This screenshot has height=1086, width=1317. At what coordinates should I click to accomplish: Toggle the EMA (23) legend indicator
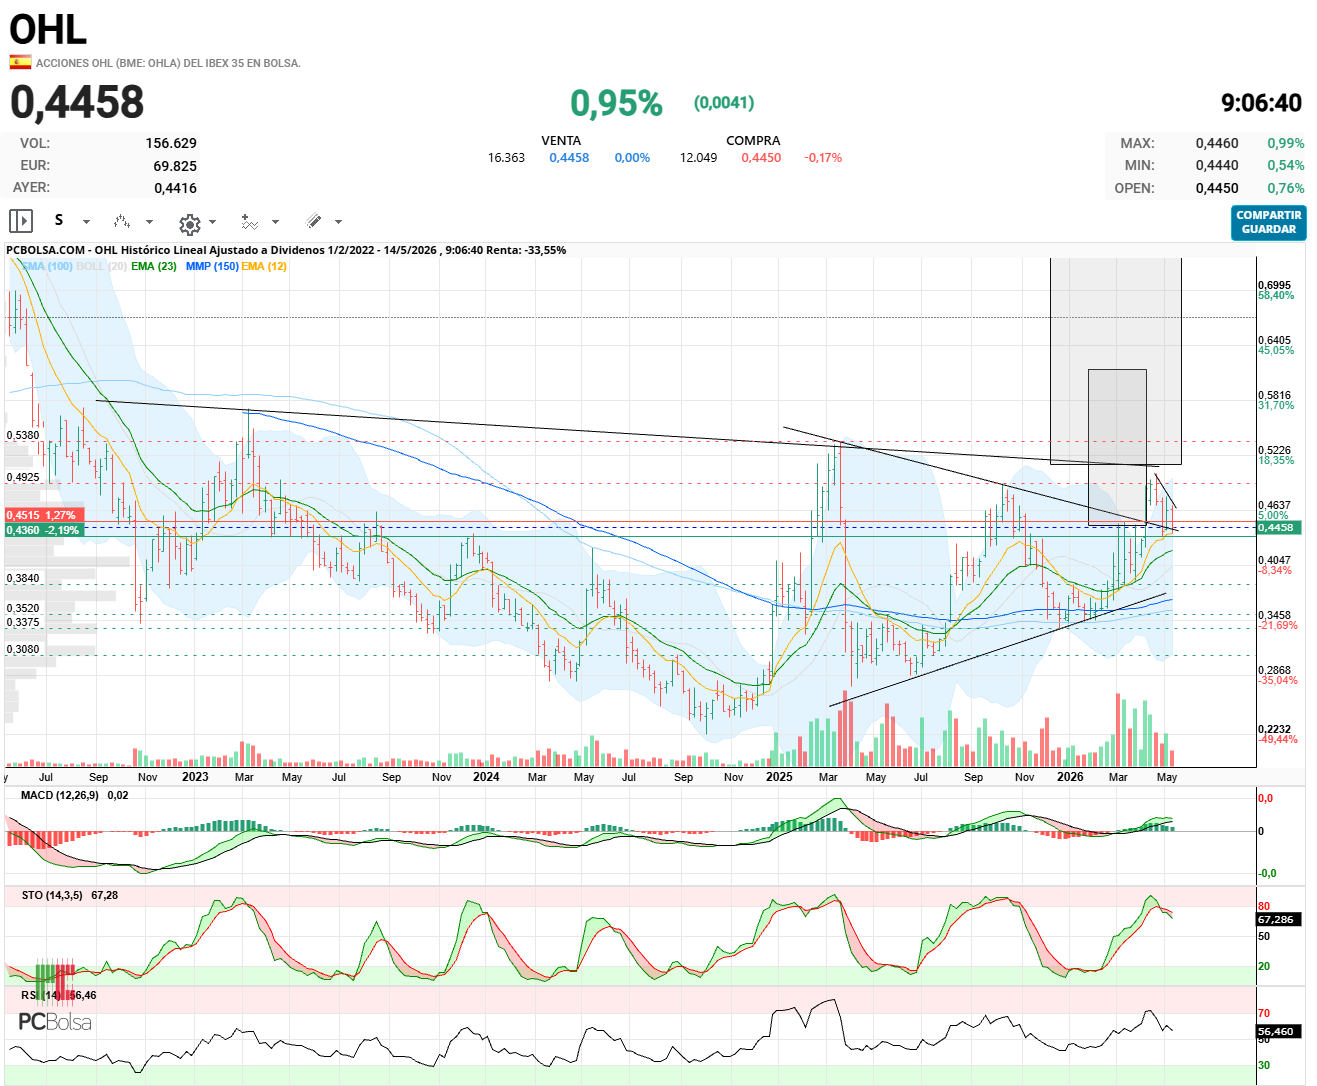[154, 266]
